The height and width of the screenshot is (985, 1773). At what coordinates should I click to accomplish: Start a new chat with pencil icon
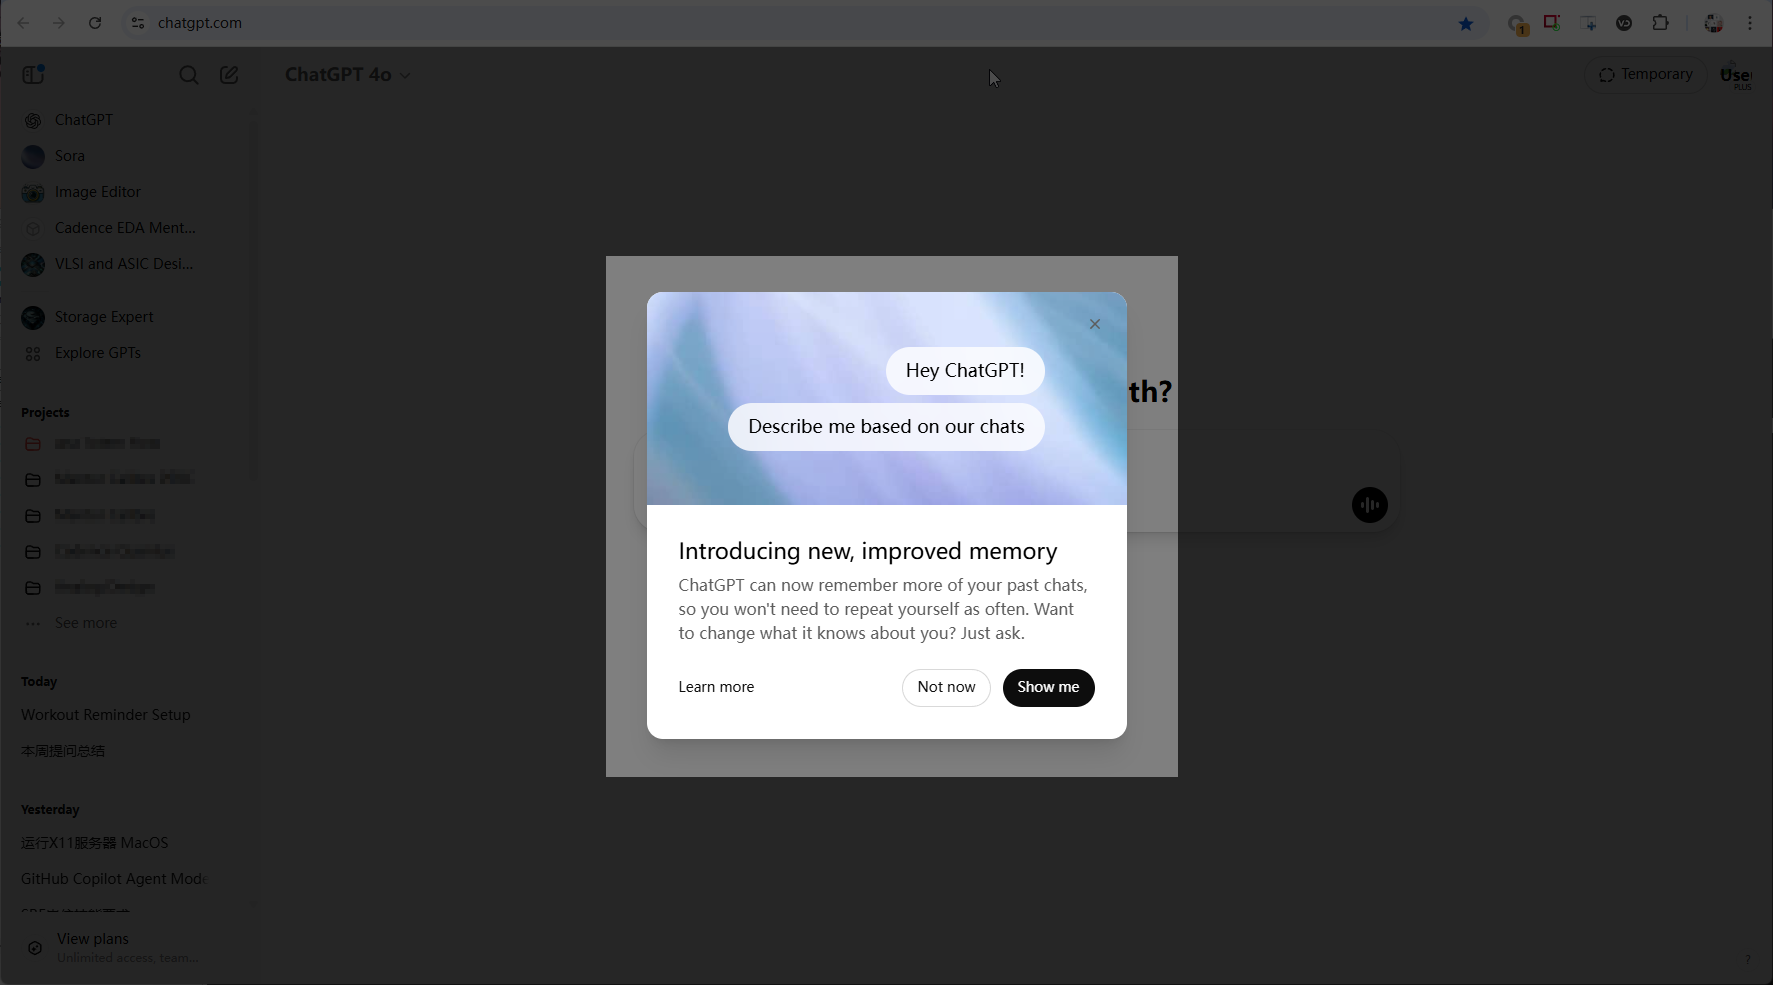coord(229,75)
